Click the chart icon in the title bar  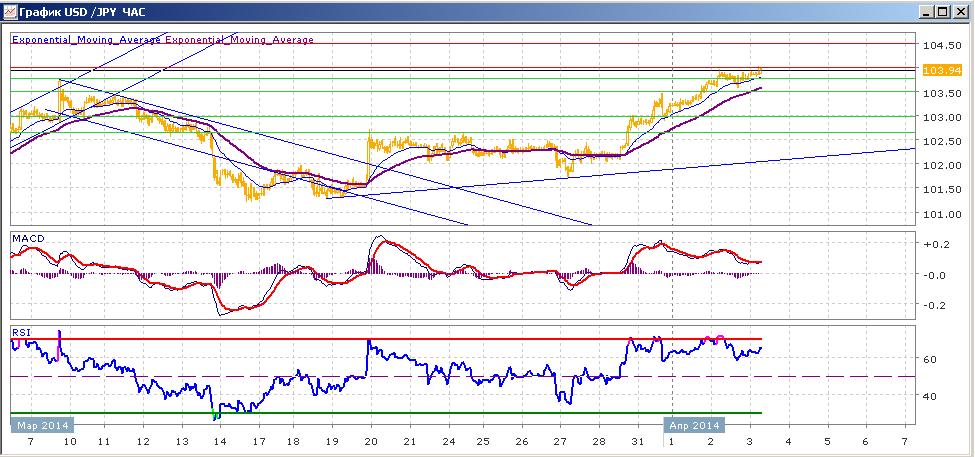[x=9, y=11]
